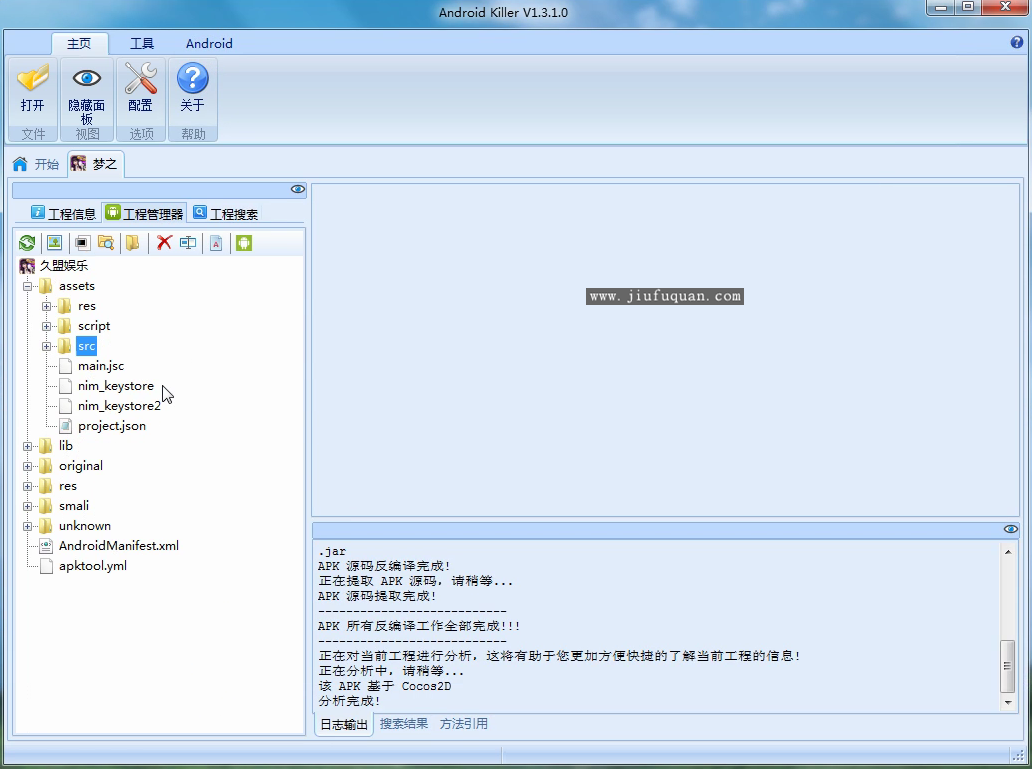Select the 梦之 project tab
Image resolution: width=1032 pixels, height=769 pixels.
coord(95,164)
